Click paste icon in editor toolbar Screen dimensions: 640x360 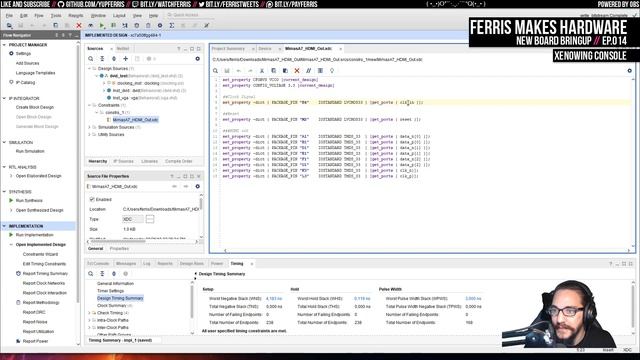(x=285, y=71)
